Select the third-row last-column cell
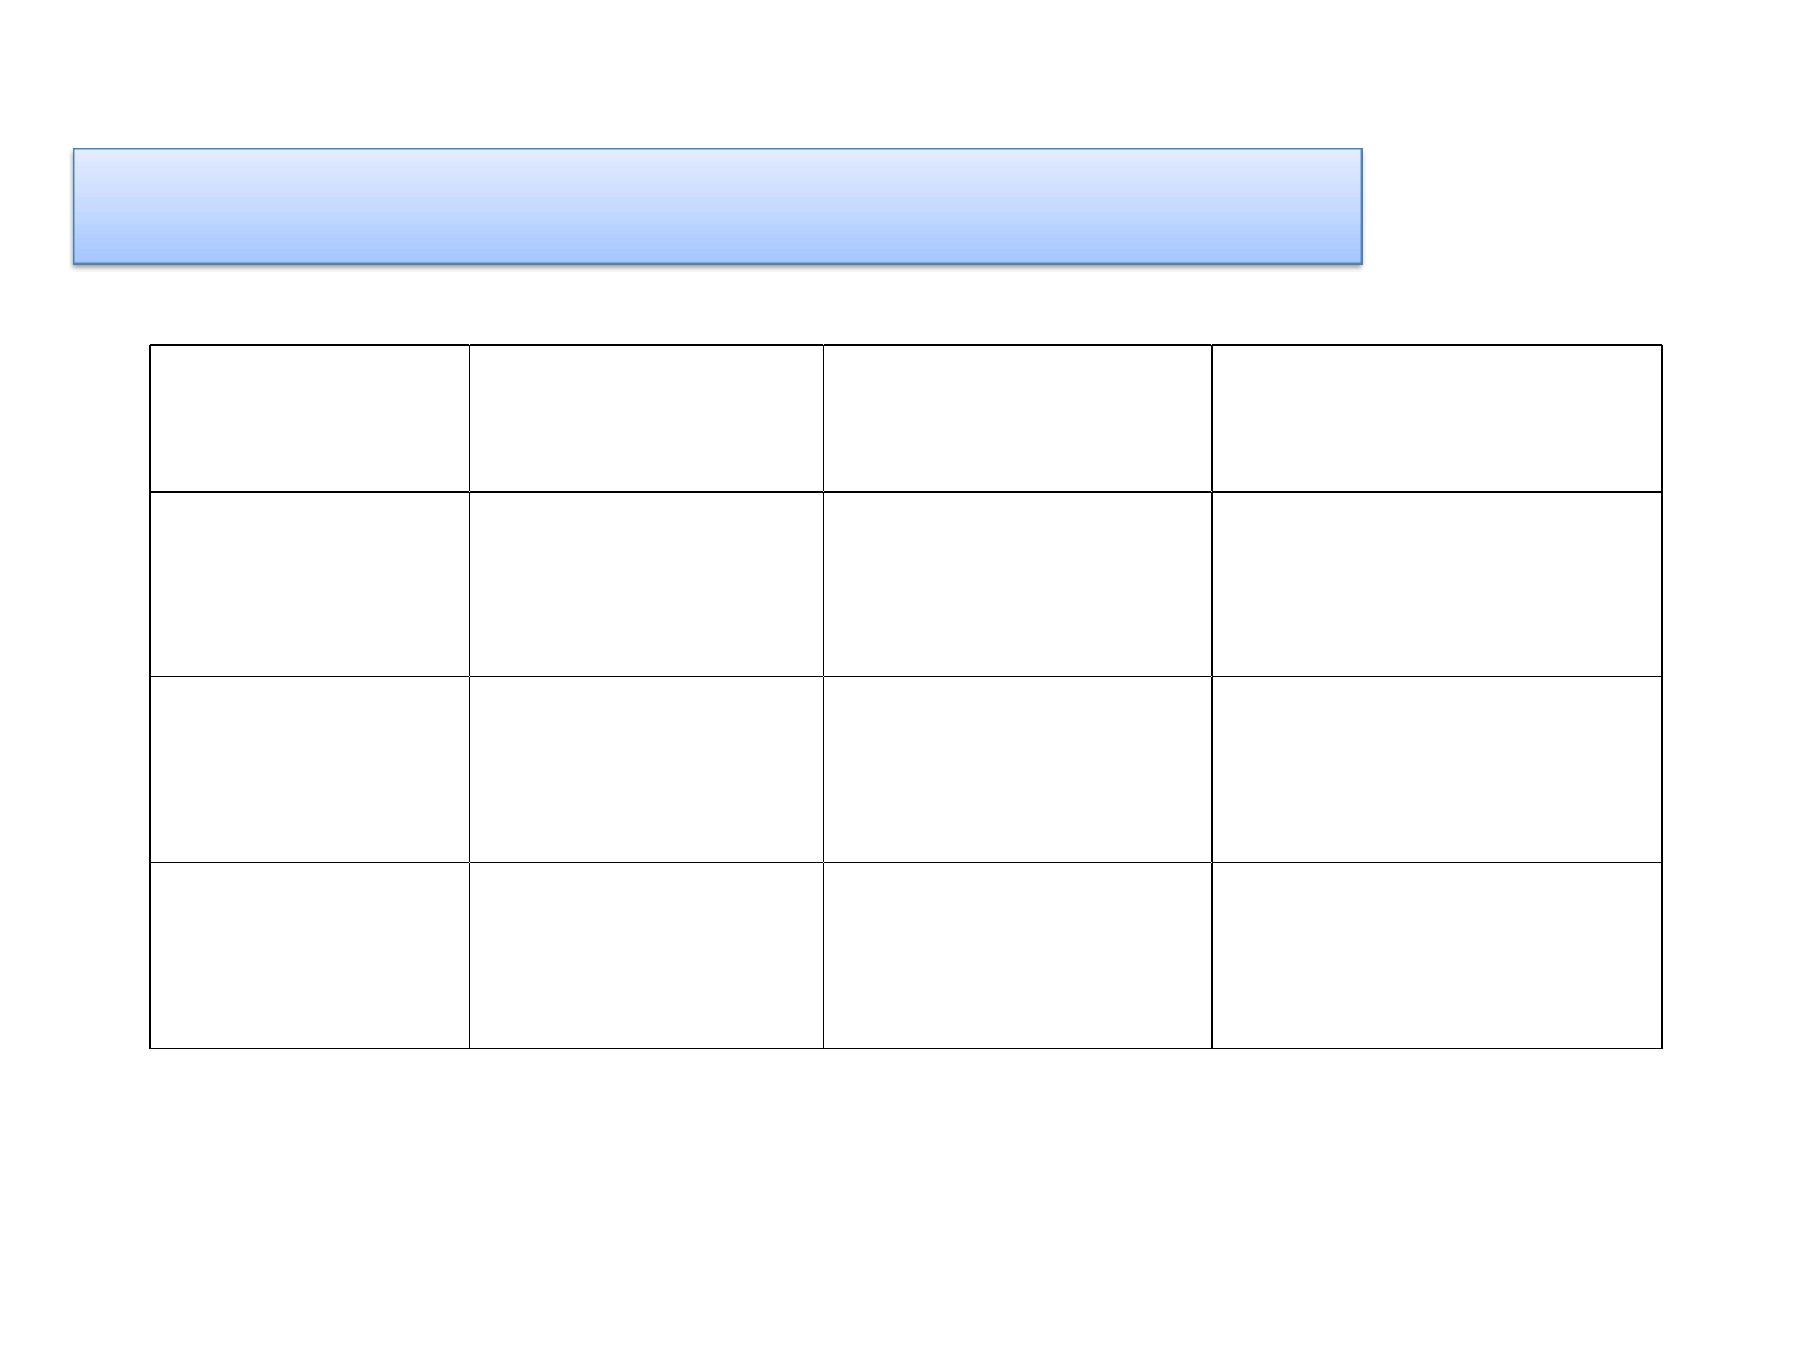The width and height of the screenshot is (1797, 1347). click(x=1437, y=769)
